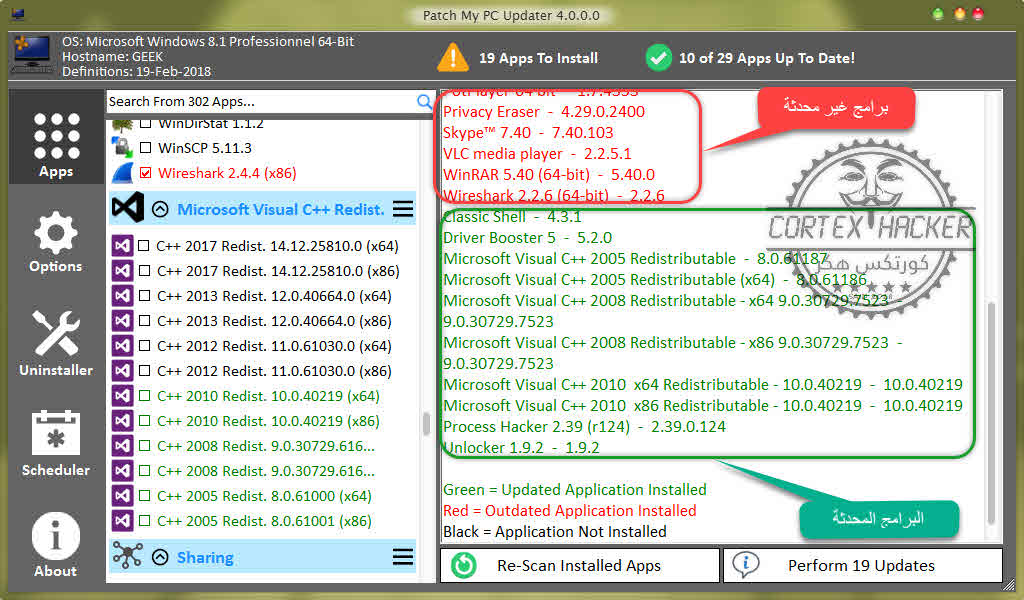Click VS icon for C++ 2012 Redist. (x64)
The height and width of the screenshot is (600, 1024).
click(x=122, y=346)
